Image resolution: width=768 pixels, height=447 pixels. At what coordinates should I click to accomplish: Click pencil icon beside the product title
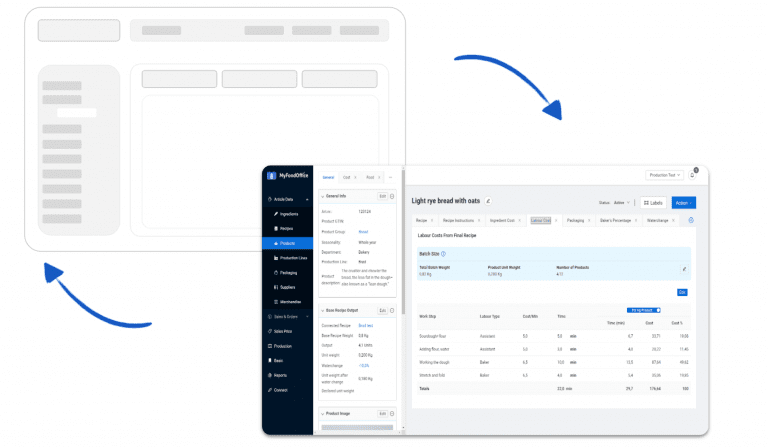coord(489,201)
